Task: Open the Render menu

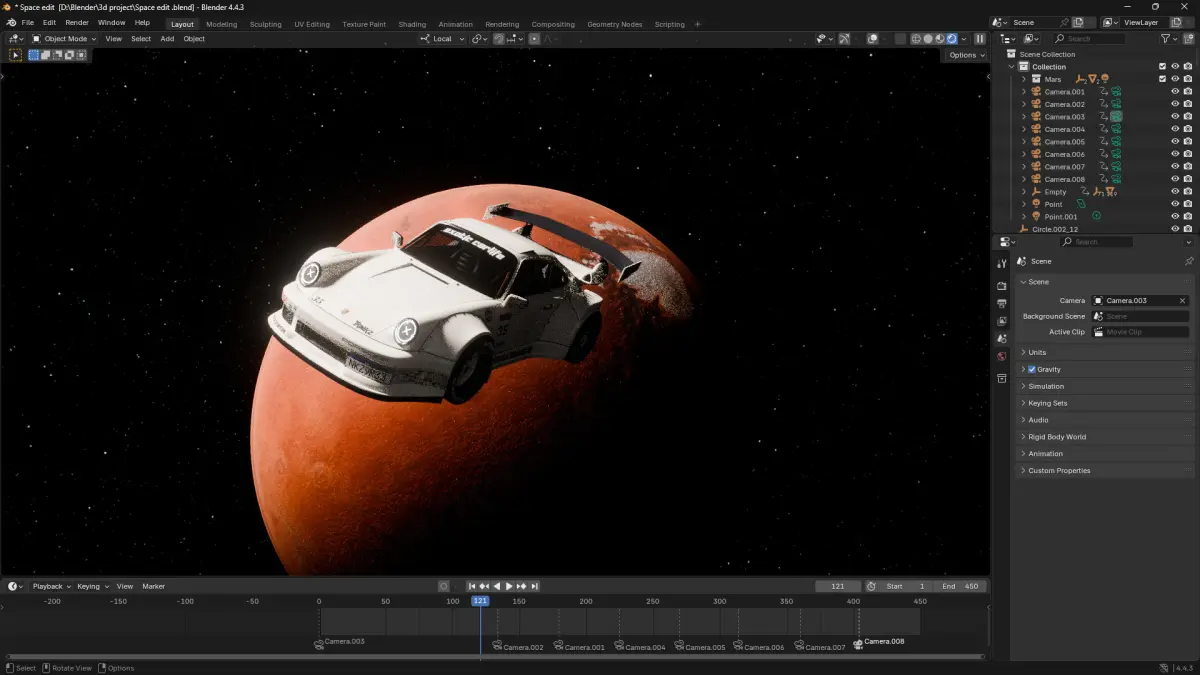Action: 77,22
